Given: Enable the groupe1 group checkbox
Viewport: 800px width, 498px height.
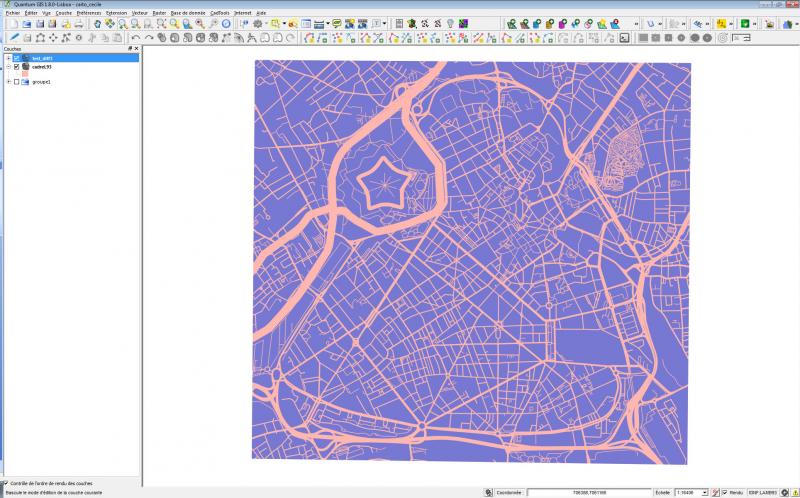Looking at the screenshot, I should pyautogui.click(x=16, y=82).
